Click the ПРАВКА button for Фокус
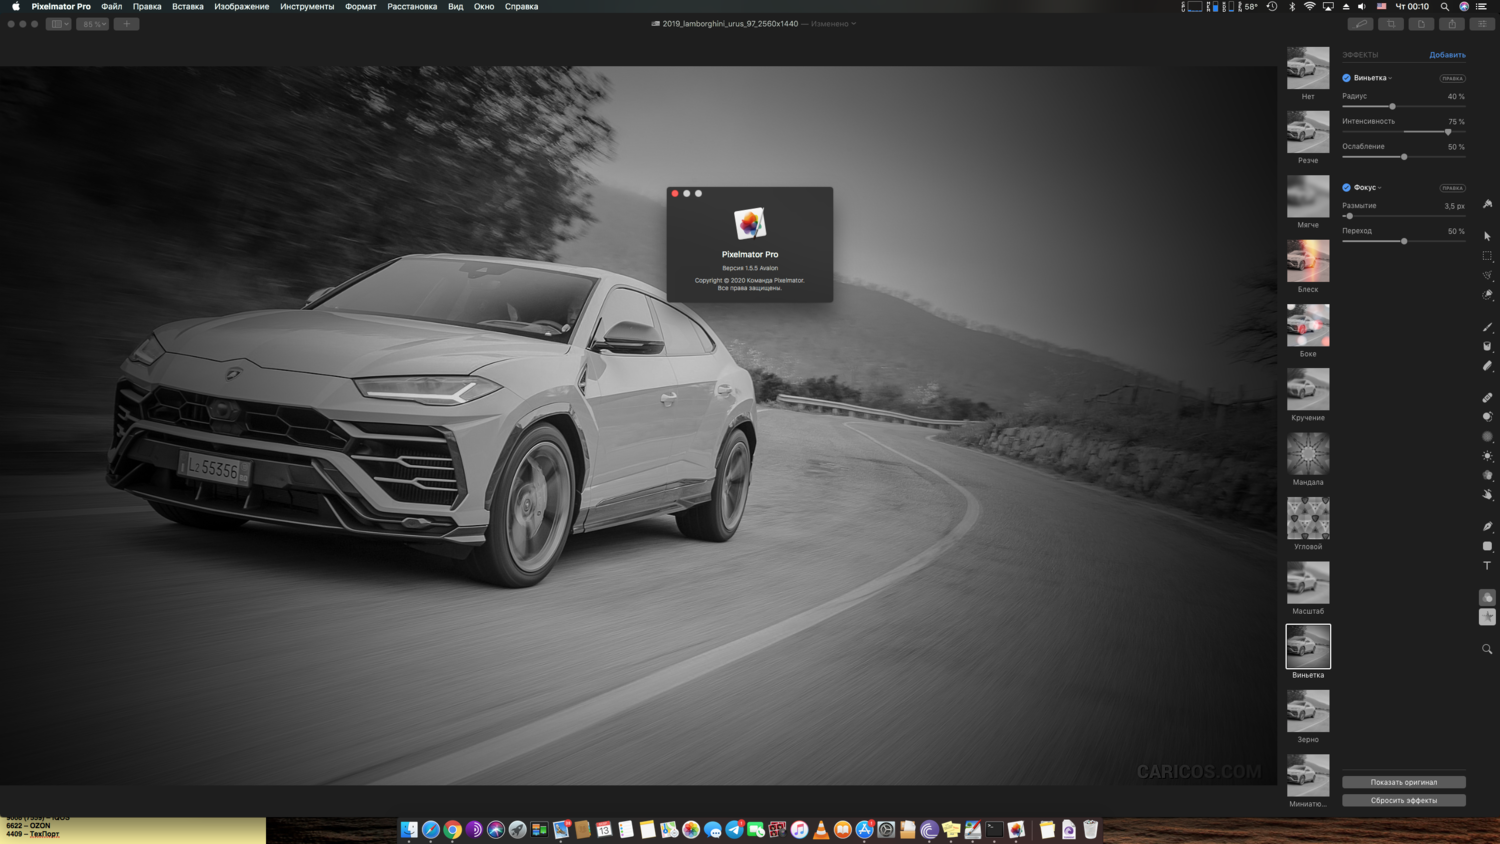1500x844 pixels. pyautogui.click(x=1452, y=188)
